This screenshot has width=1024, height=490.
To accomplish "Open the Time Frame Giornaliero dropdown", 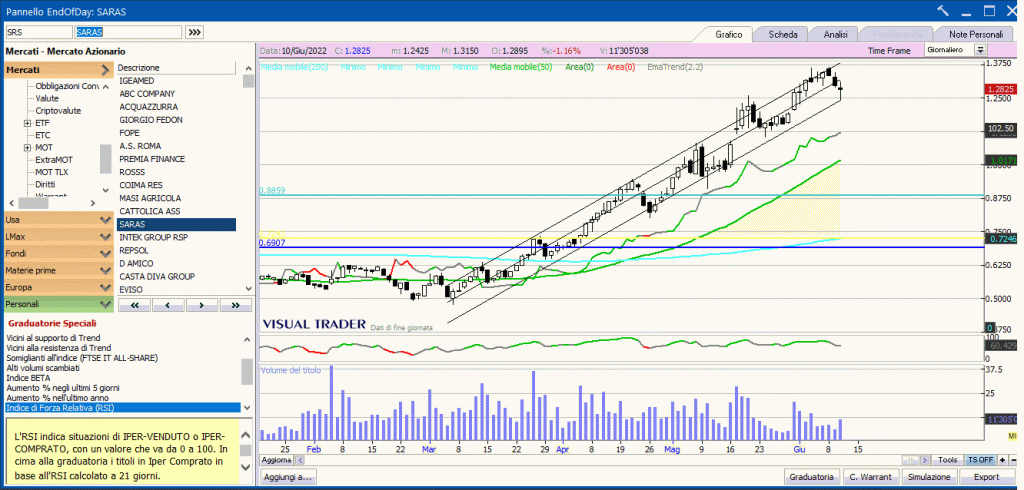I will tap(980, 50).
